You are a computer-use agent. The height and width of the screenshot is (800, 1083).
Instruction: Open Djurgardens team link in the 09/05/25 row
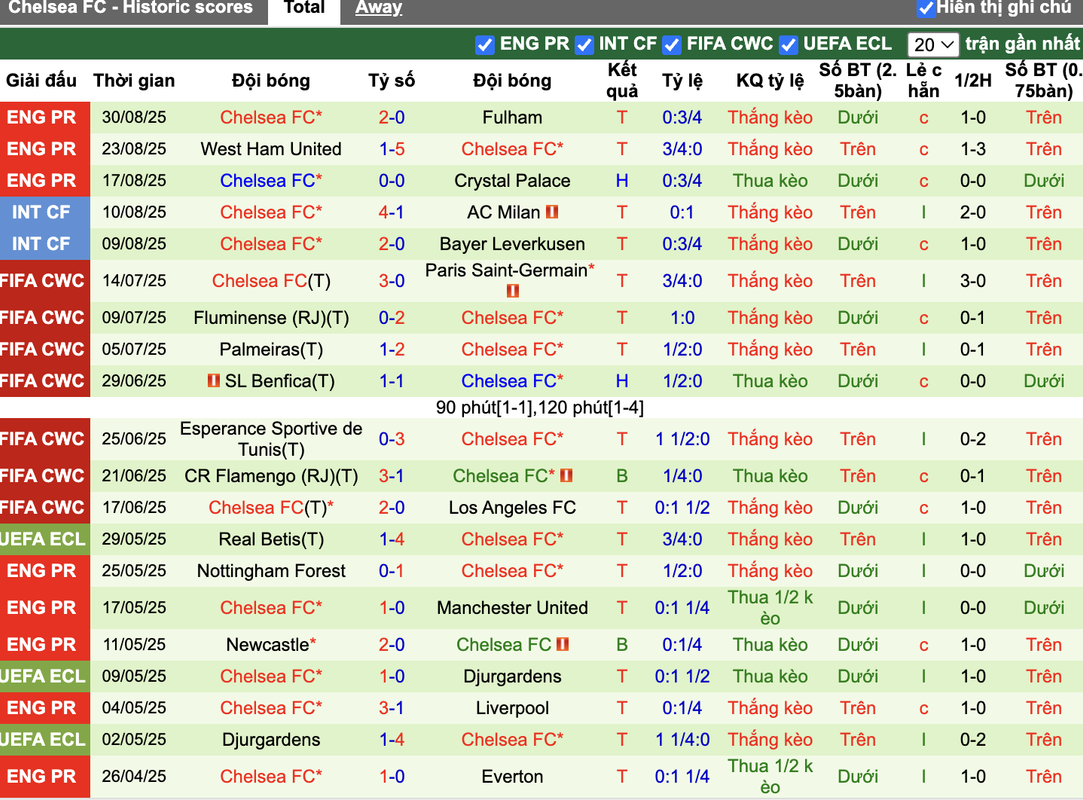tap(512, 676)
